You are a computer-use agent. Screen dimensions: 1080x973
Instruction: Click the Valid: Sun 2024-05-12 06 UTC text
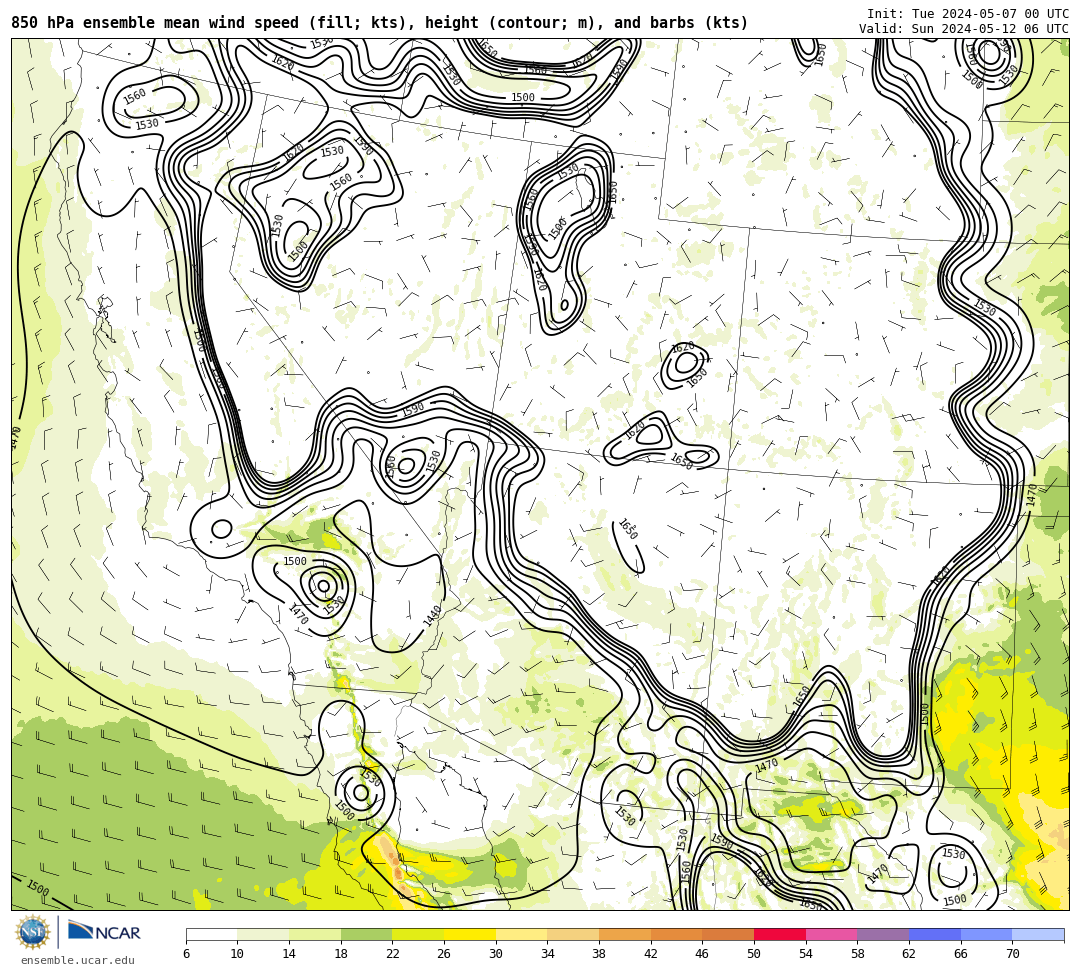point(964,29)
